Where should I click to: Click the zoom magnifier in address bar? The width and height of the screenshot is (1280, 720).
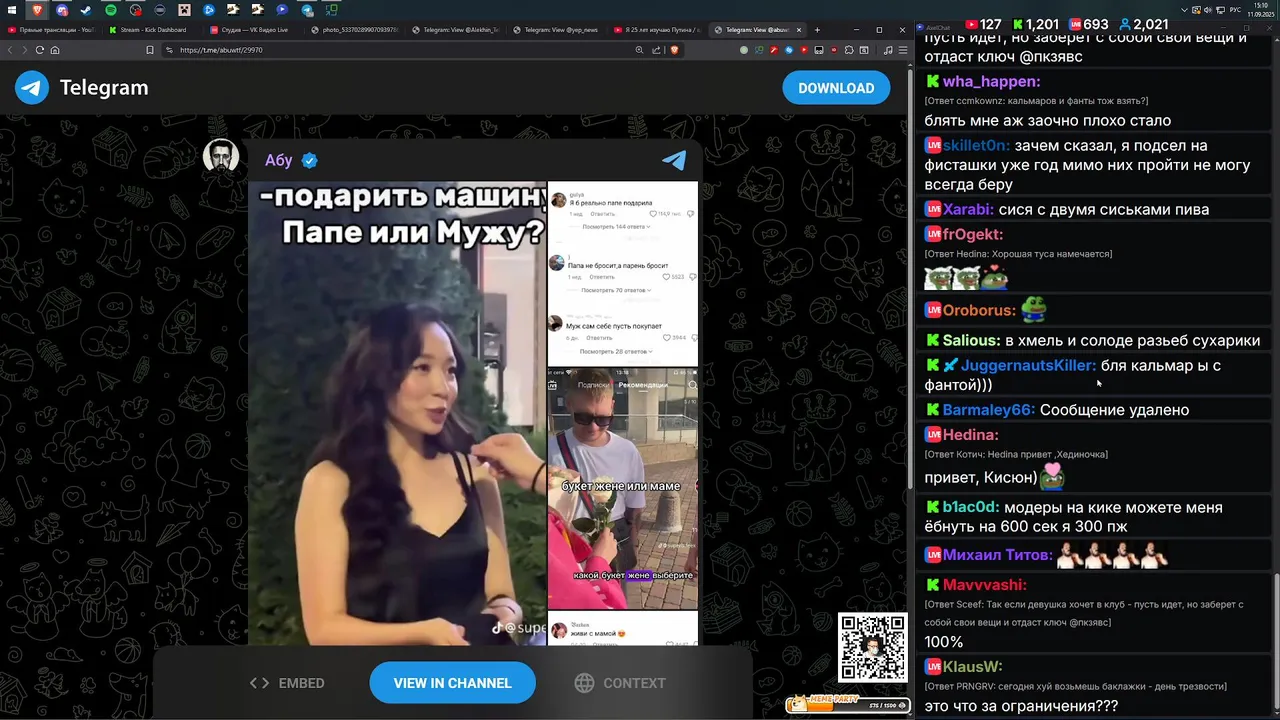coord(639,50)
